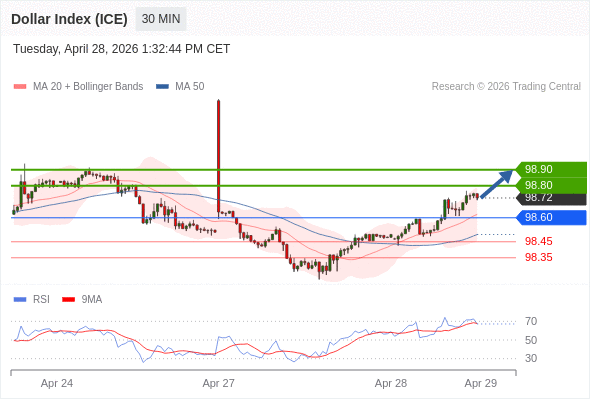
Task: Click the blue MA 50 legend swatch
Action: [162, 87]
